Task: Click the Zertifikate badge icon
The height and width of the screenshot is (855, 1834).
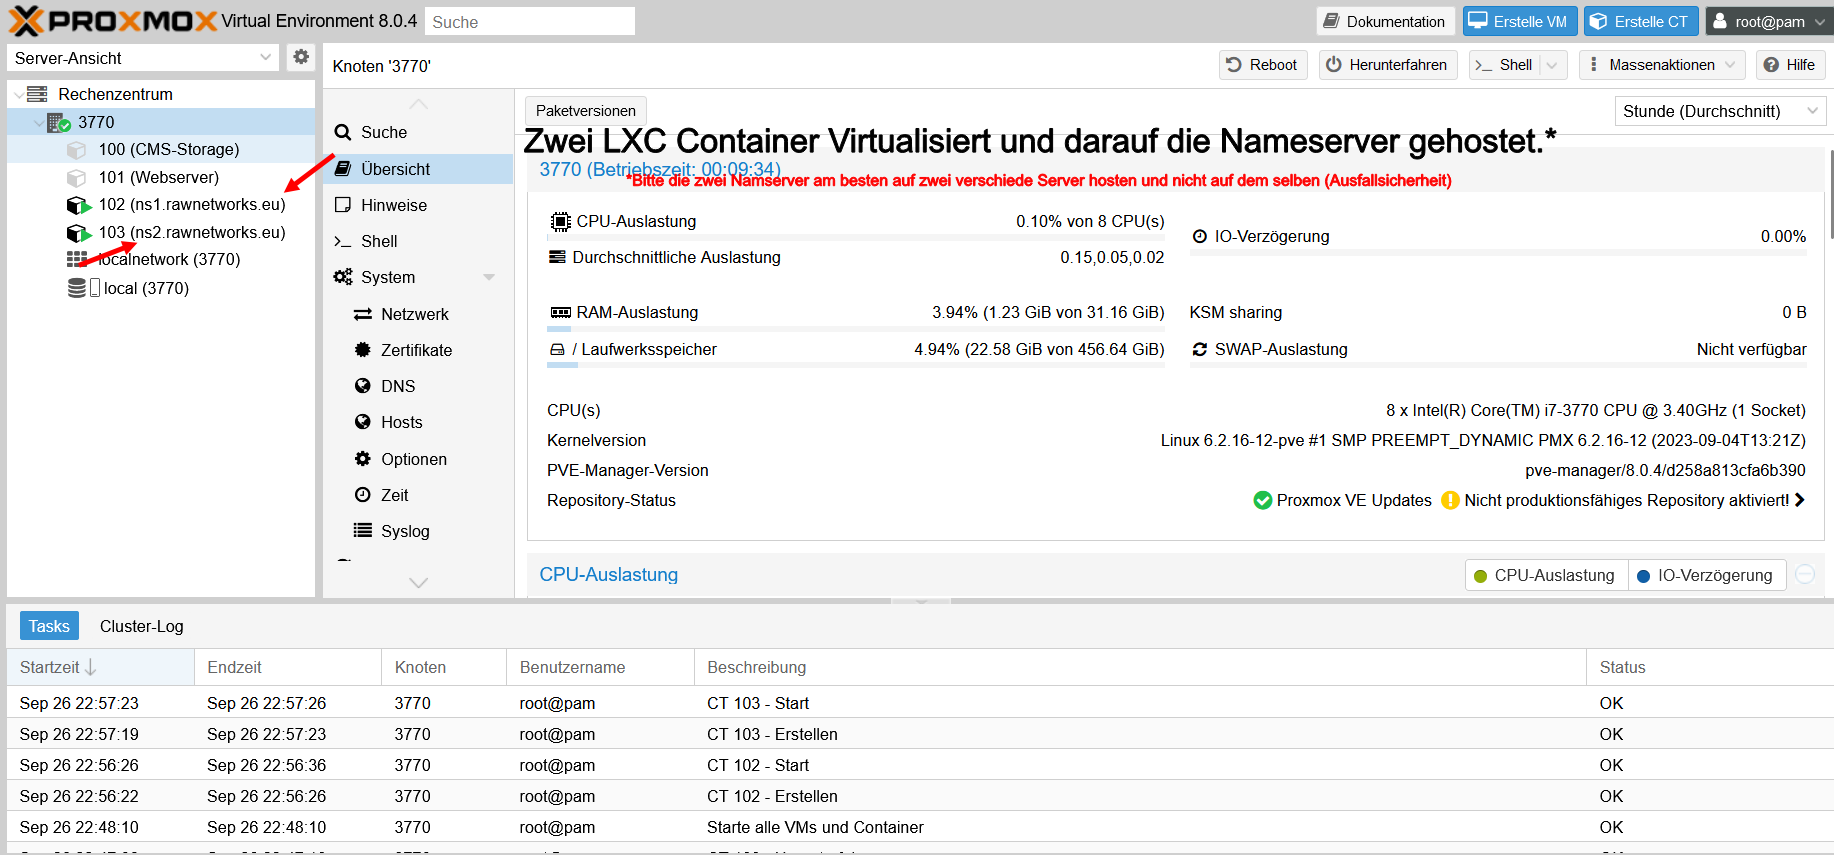Action: [363, 349]
